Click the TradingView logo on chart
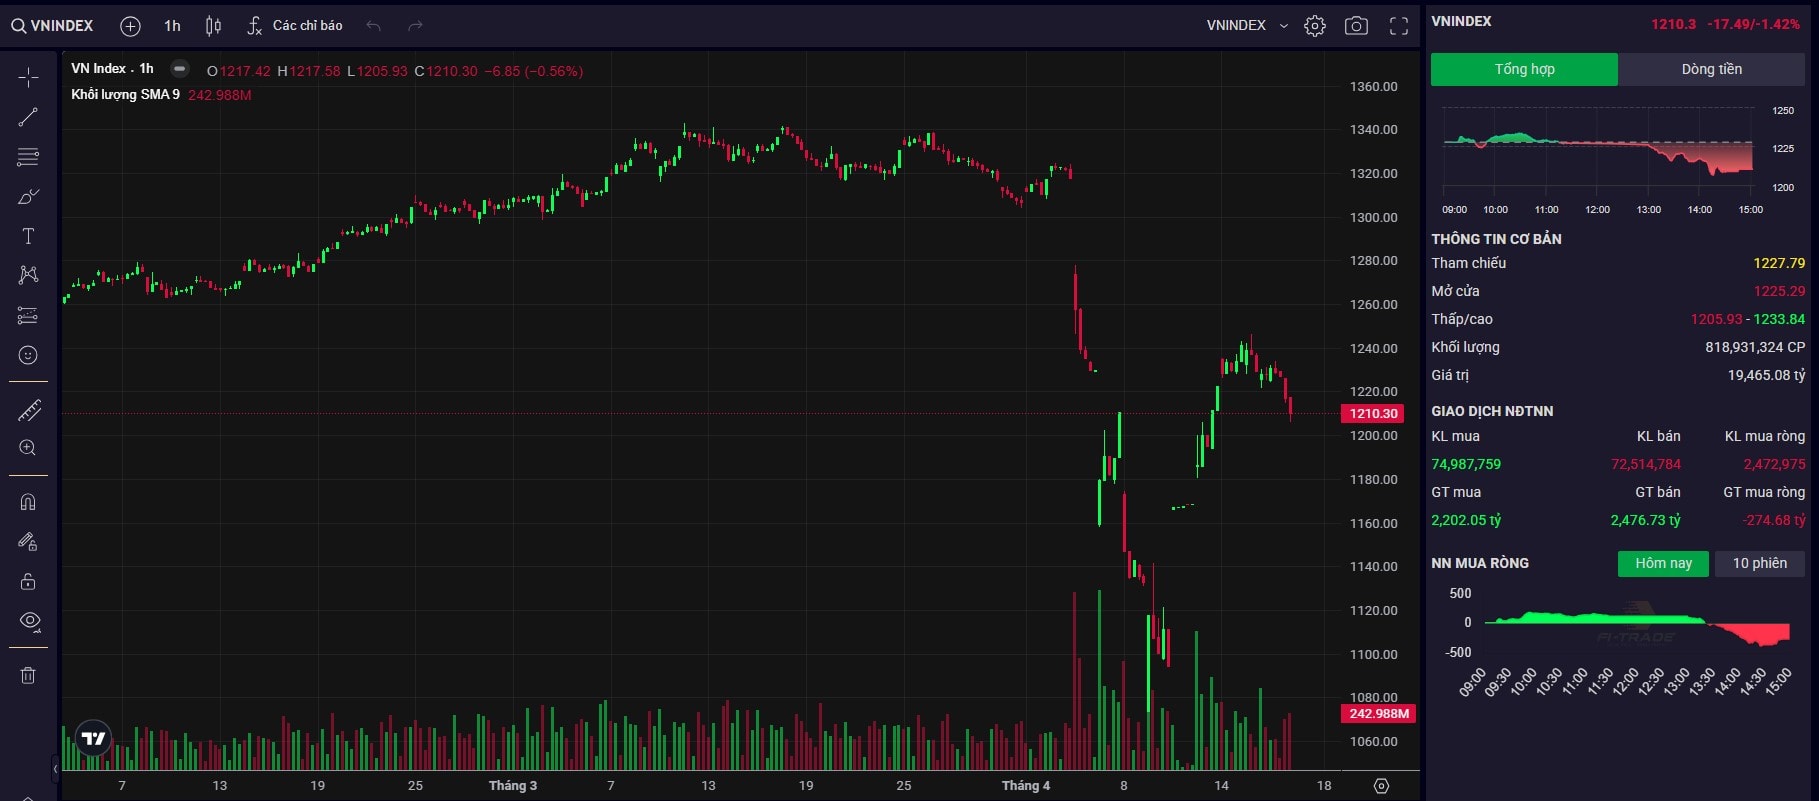1819x801 pixels. pyautogui.click(x=93, y=738)
